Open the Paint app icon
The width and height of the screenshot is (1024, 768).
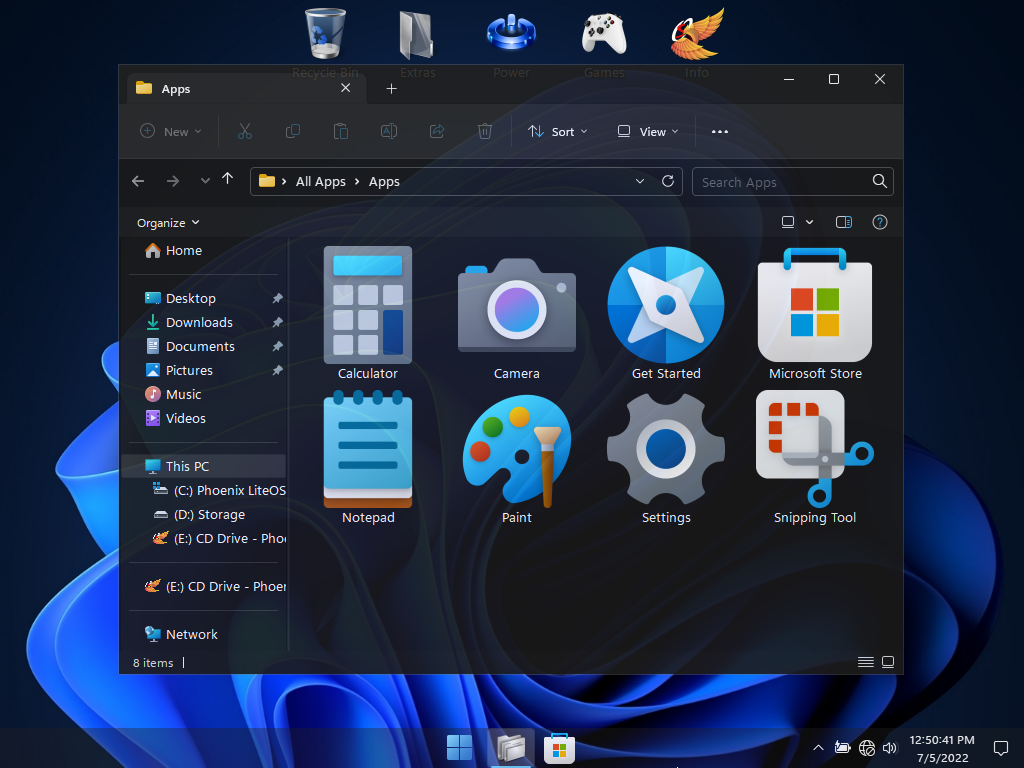(517, 451)
